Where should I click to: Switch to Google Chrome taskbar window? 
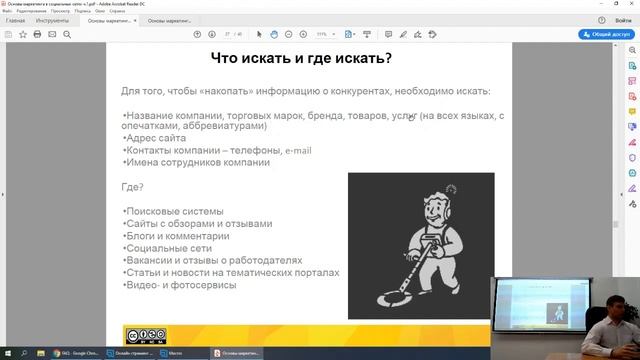click(x=76, y=353)
